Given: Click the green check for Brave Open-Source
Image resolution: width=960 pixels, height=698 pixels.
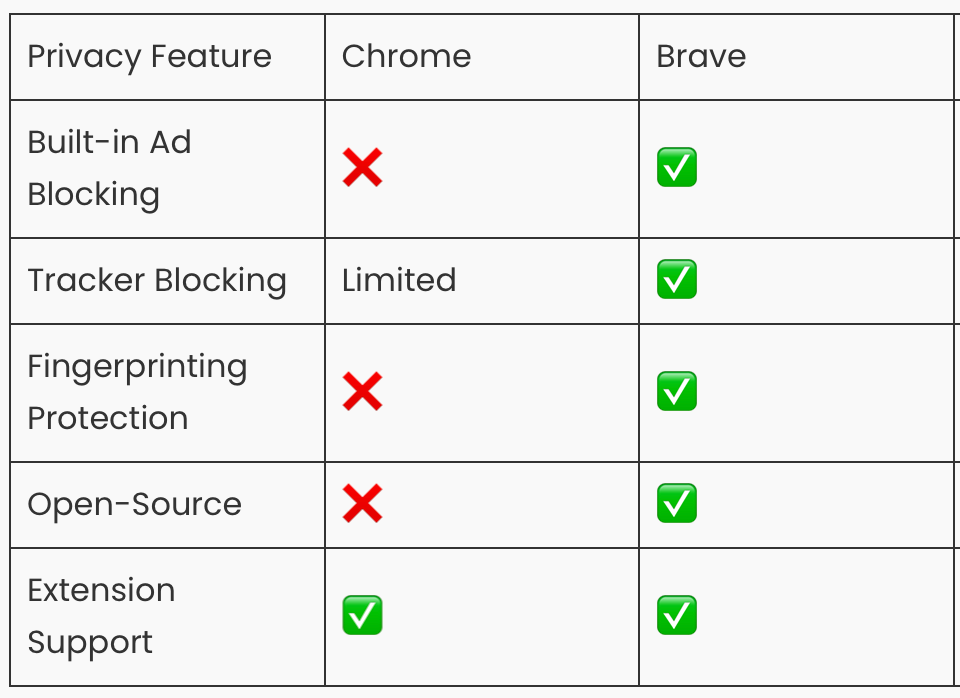Looking at the screenshot, I should tap(677, 503).
